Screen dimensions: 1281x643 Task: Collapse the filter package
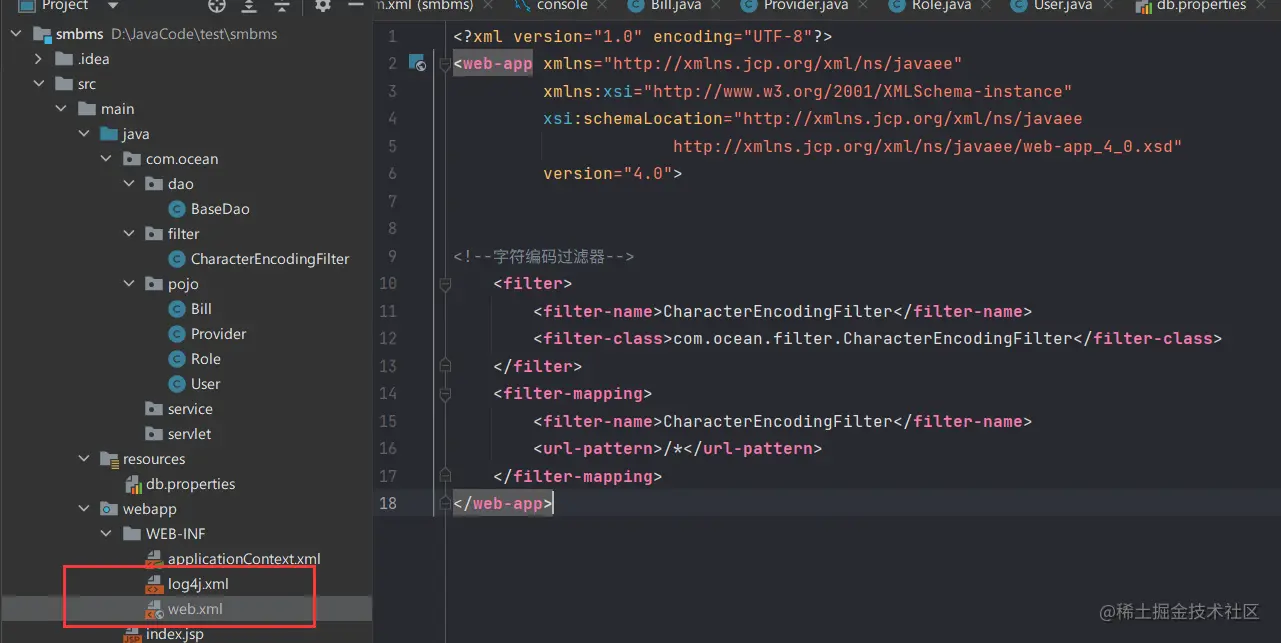click(x=129, y=234)
